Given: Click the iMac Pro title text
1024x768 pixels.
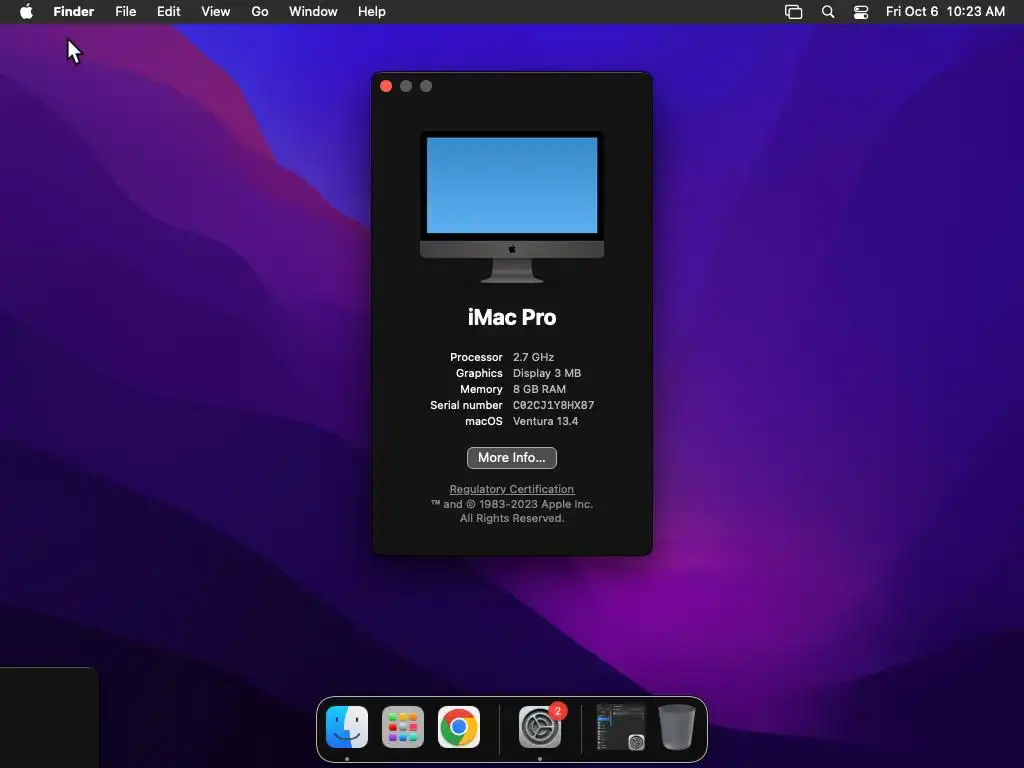Looking at the screenshot, I should click(512, 317).
